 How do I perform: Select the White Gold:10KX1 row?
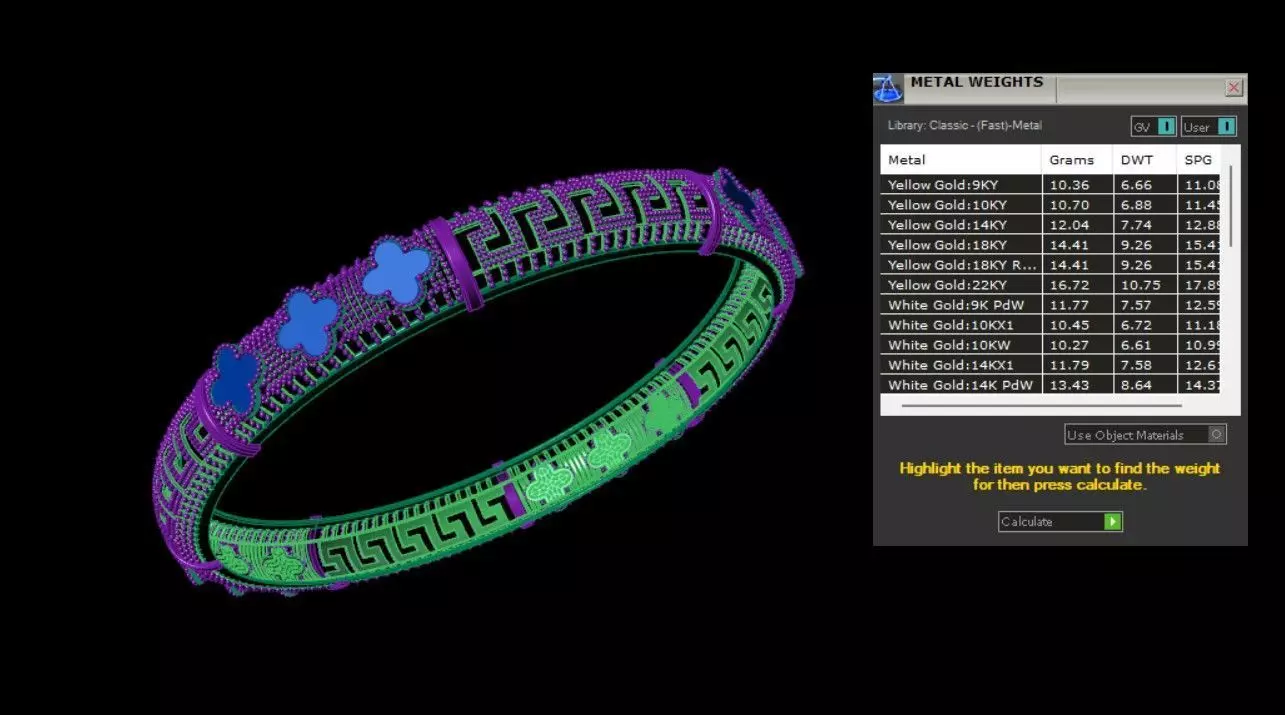coord(1050,325)
